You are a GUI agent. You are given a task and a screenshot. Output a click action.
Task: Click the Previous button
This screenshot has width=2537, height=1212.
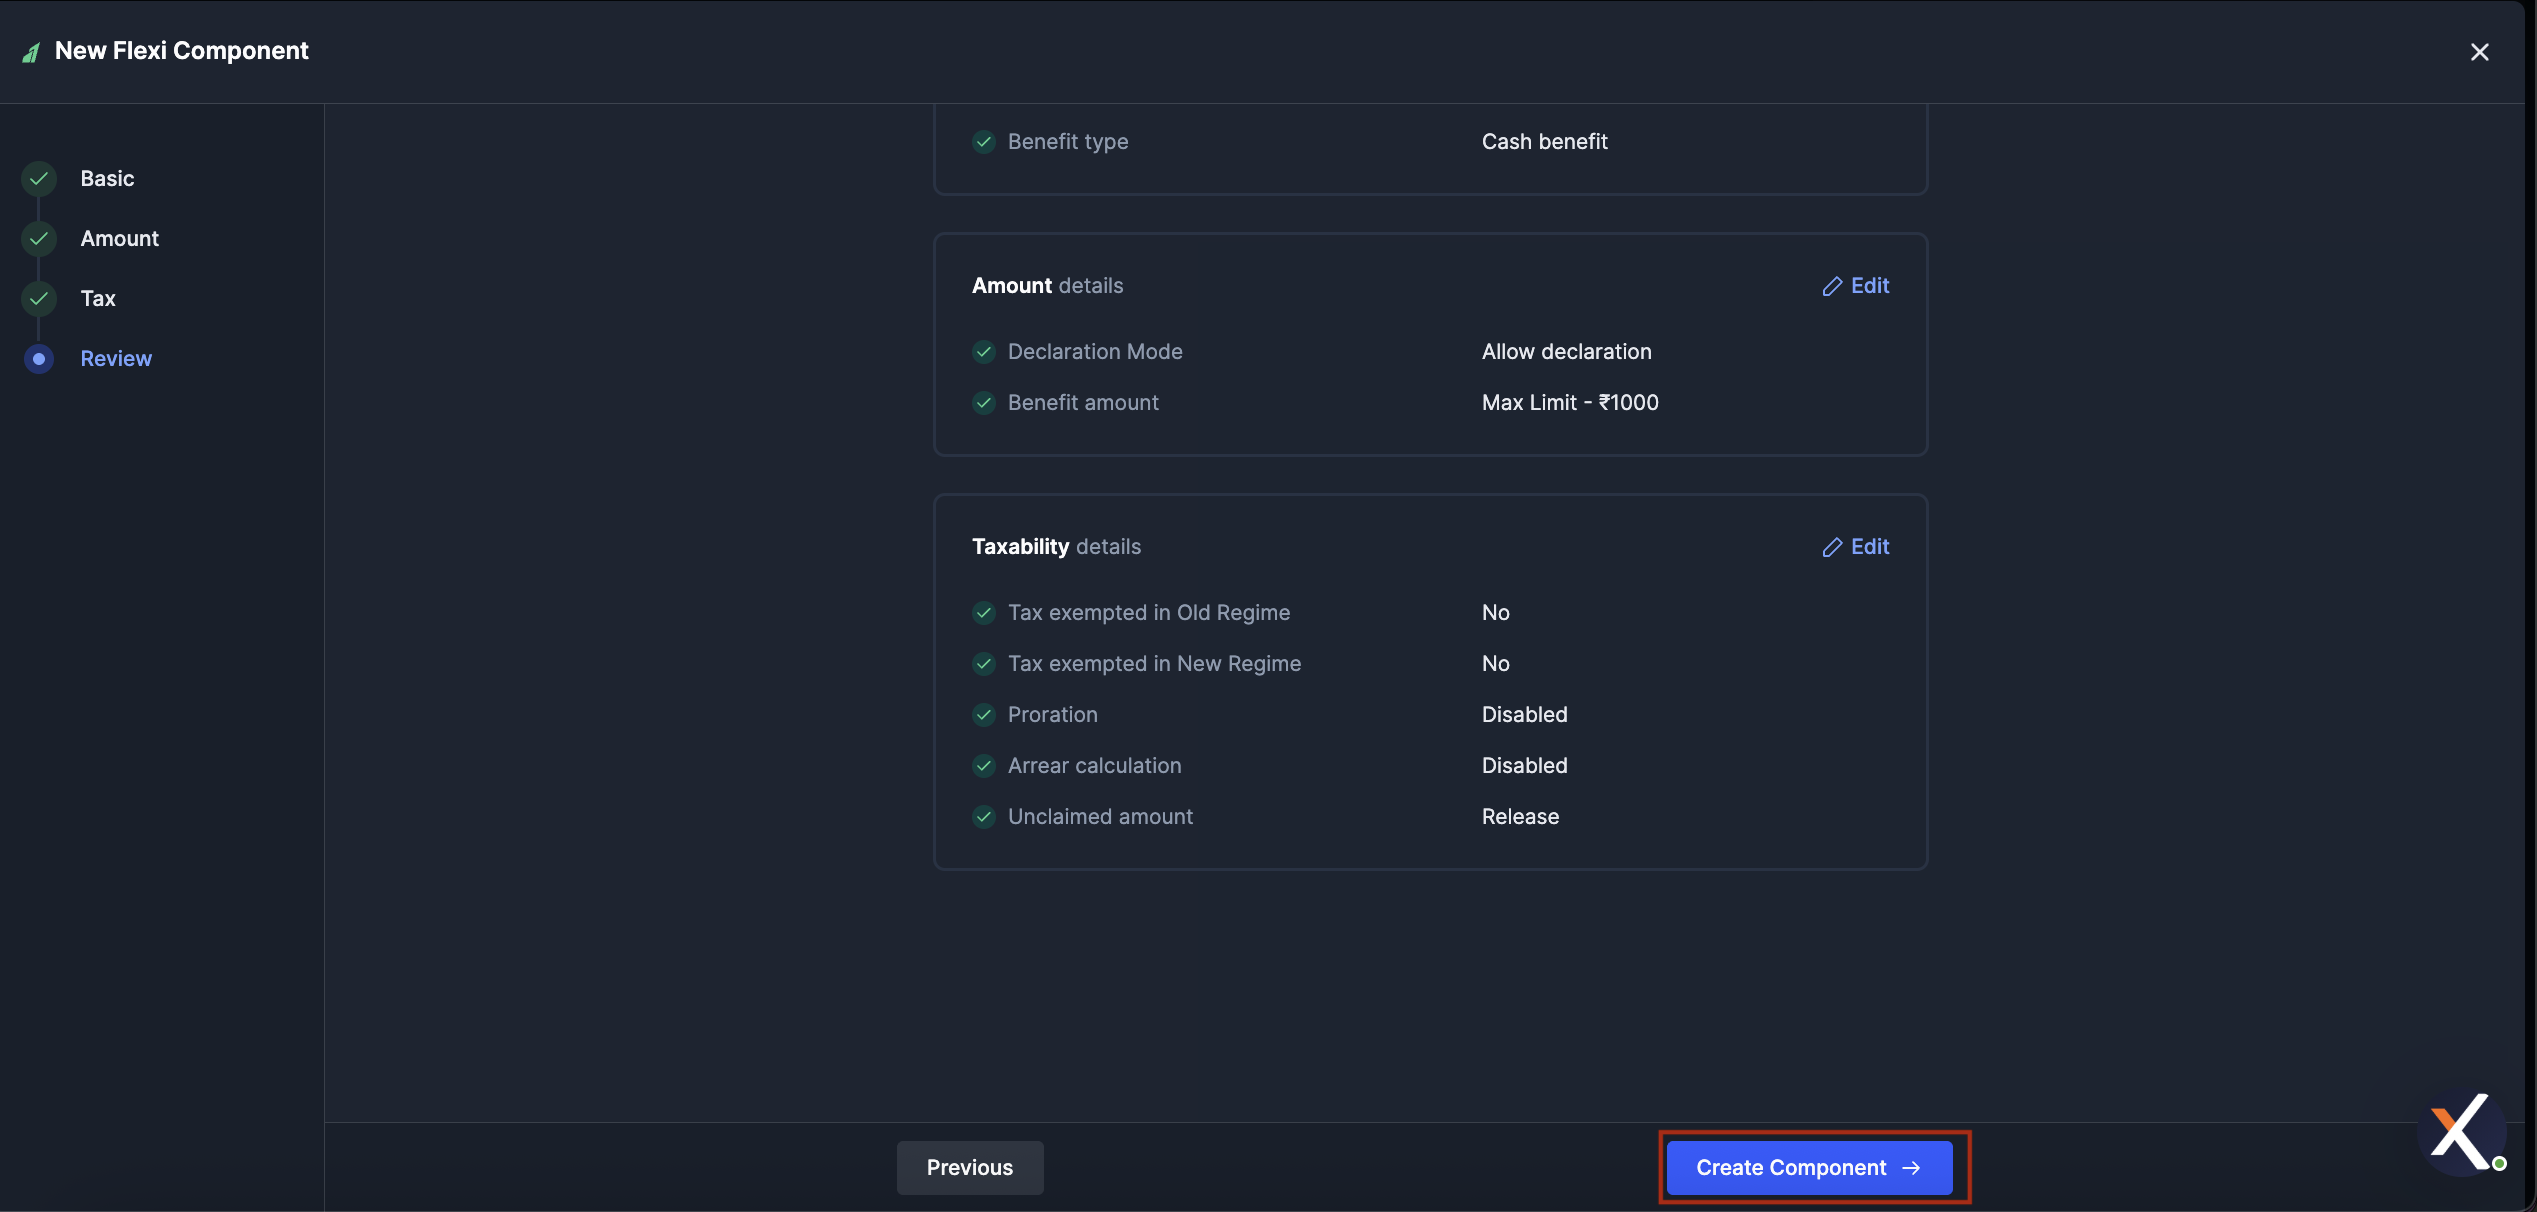click(970, 1168)
